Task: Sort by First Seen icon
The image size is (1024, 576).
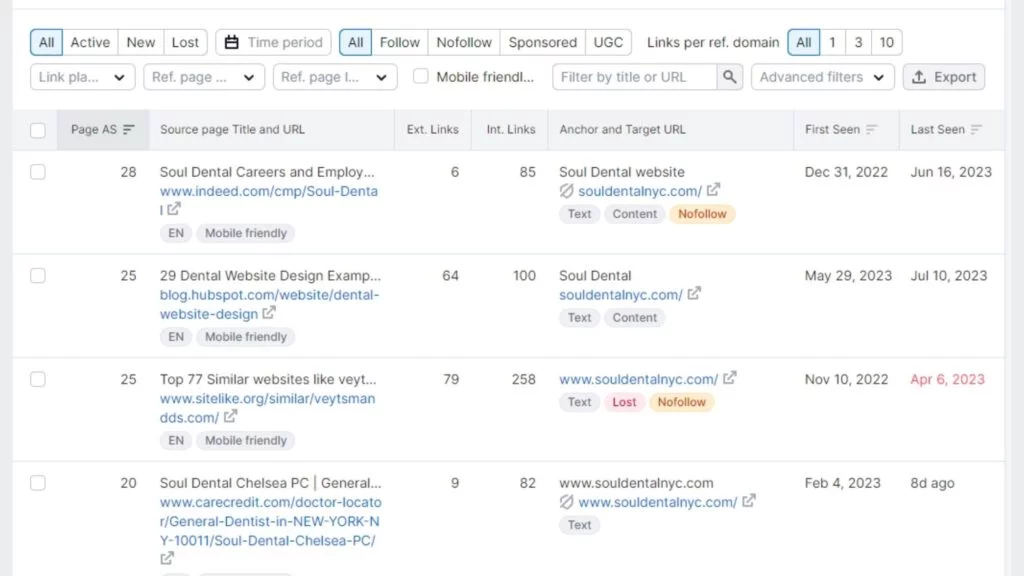Action: [871, 129]
